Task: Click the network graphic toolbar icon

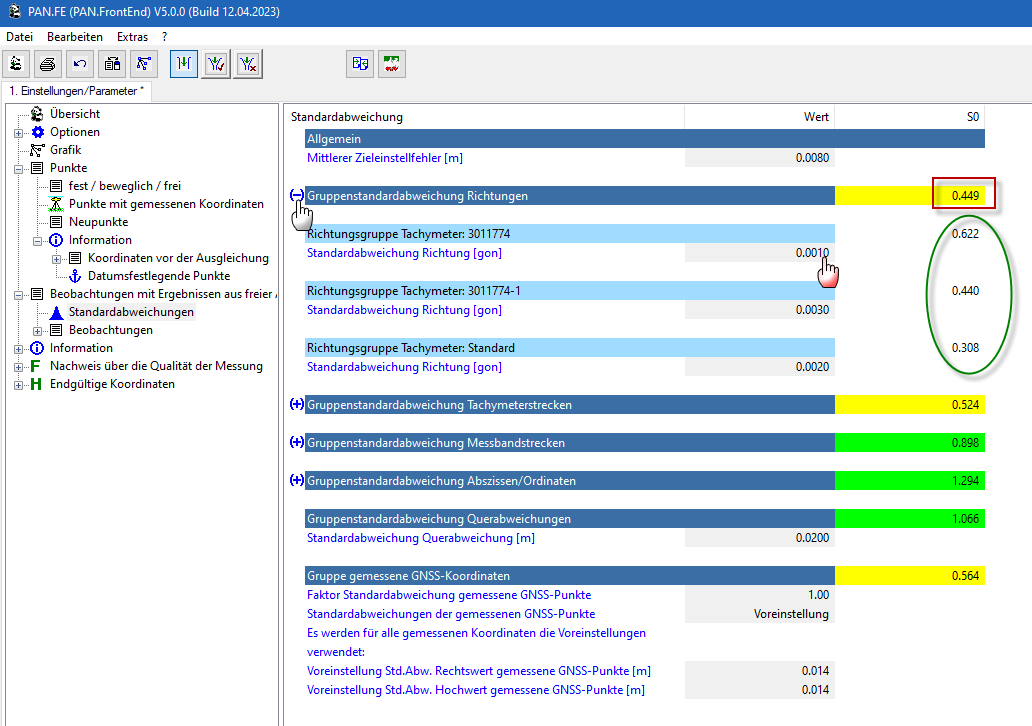Action: [145, 63]
